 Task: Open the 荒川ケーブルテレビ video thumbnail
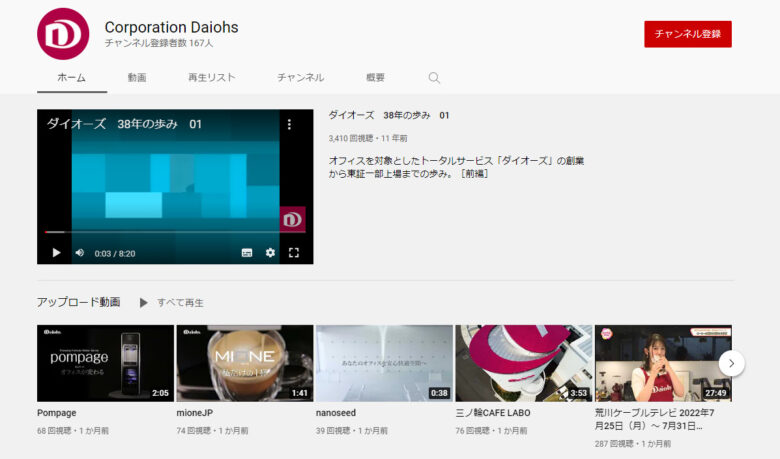663,363
